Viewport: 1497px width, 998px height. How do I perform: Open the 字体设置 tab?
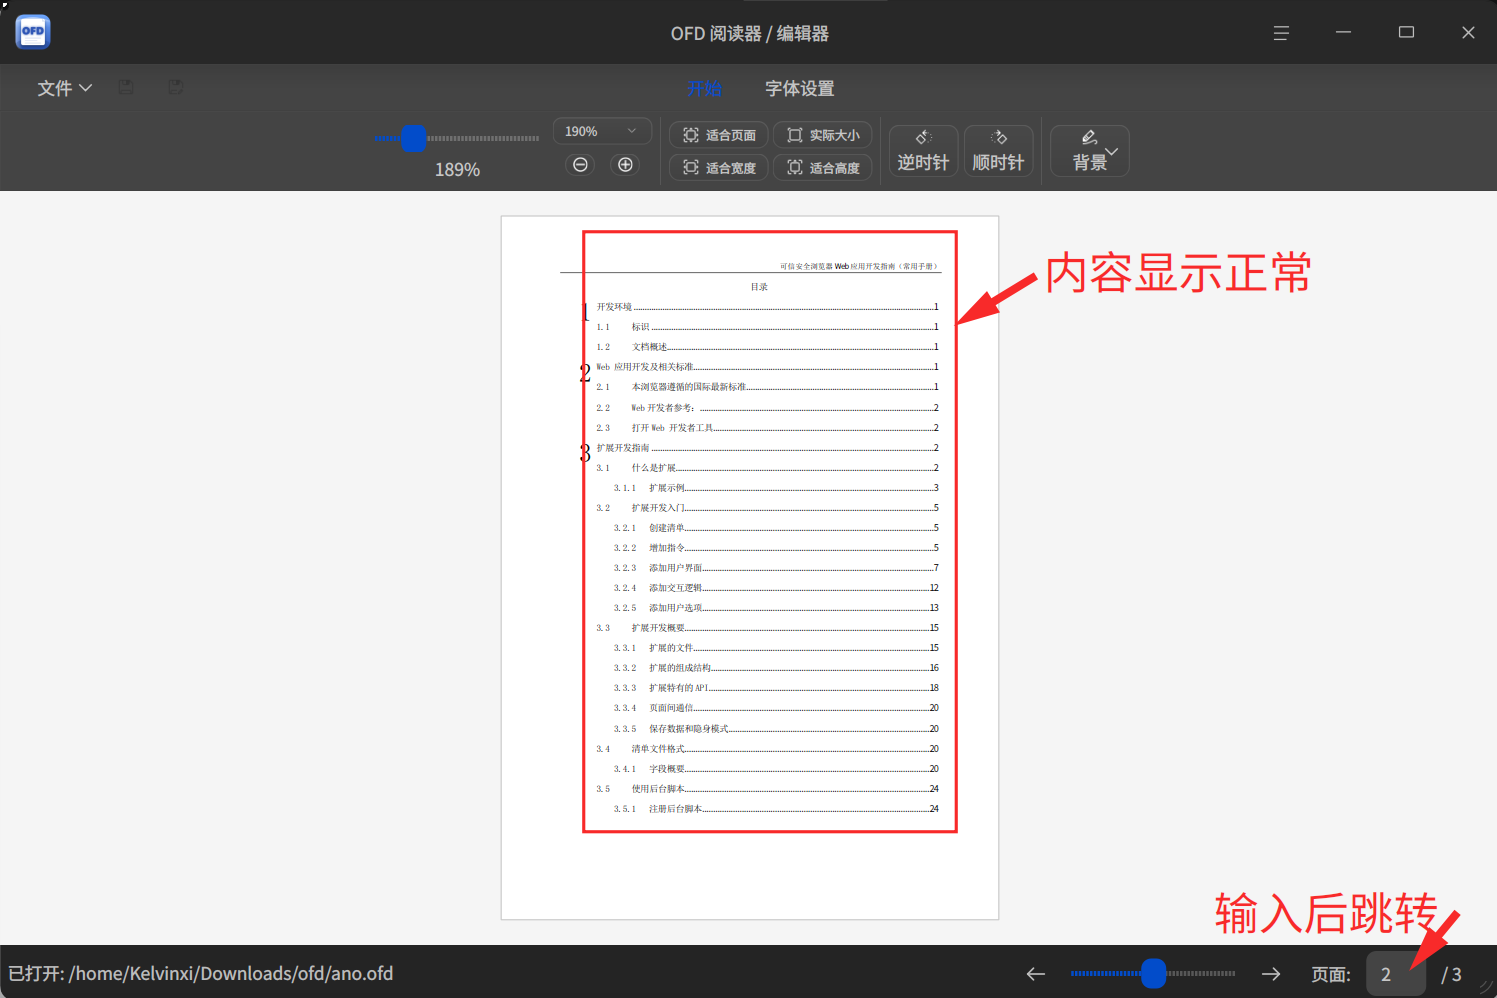pyautogui.click(x=799, y=88)
